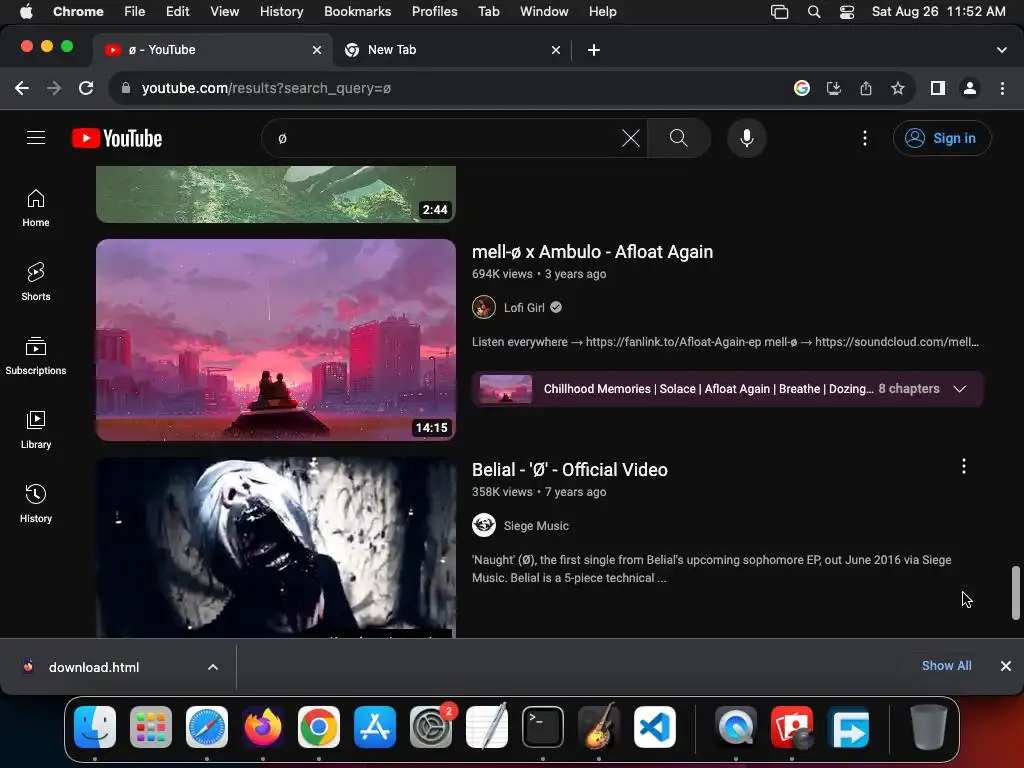Open mell-ø x Ambulo - Afloat Again title
Image resolution: width=1024 pixels, height=768 pixels.
[x=592, y=251]
